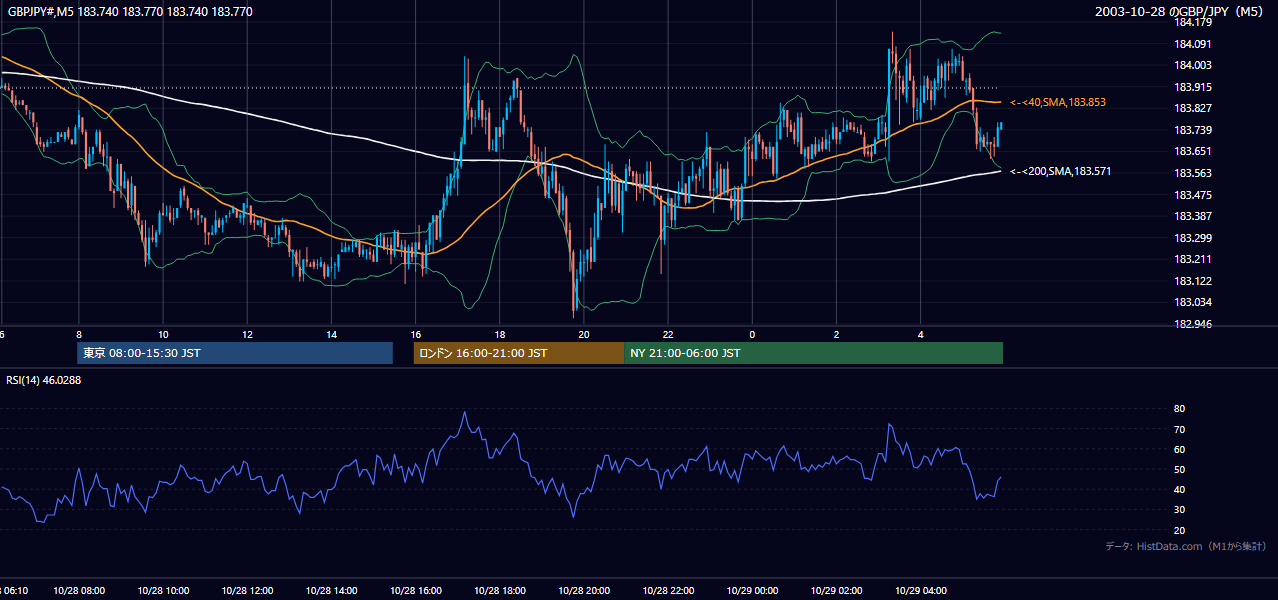
Task: Click hour tick '20' under price chart
Action: coord(584,334)
